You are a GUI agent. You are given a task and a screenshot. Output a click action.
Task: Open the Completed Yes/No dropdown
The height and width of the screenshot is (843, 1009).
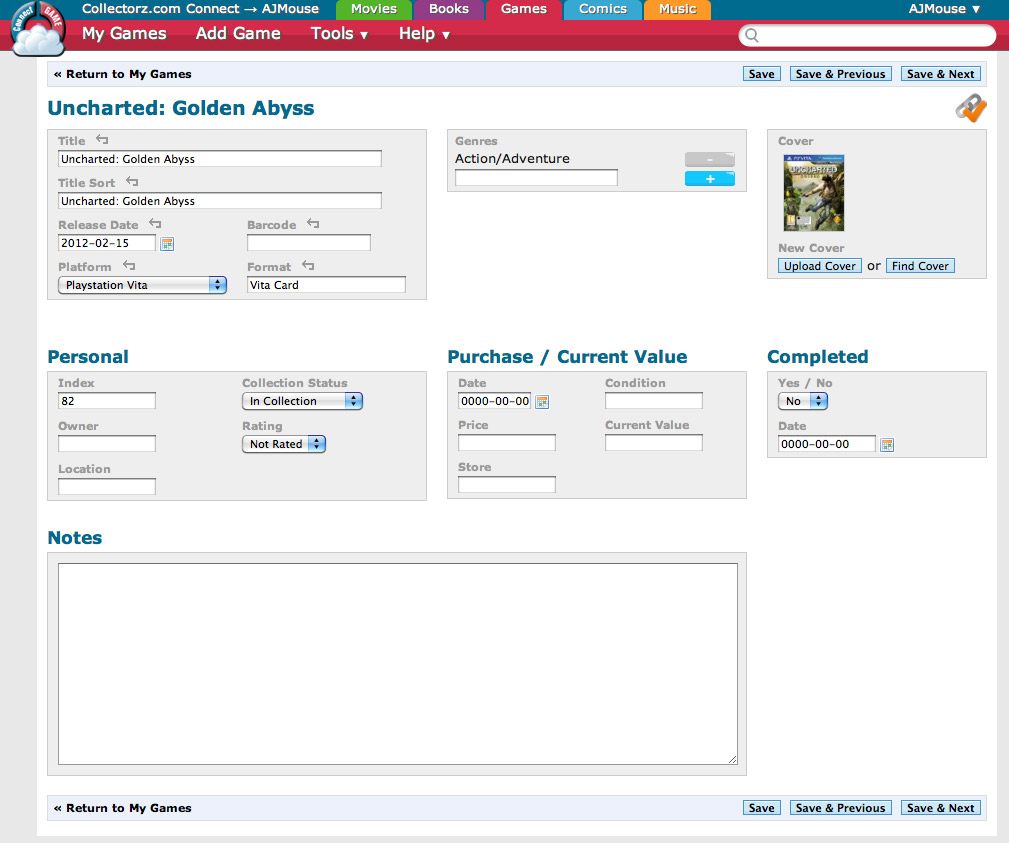pyautogui.click(x=802, y=401)
